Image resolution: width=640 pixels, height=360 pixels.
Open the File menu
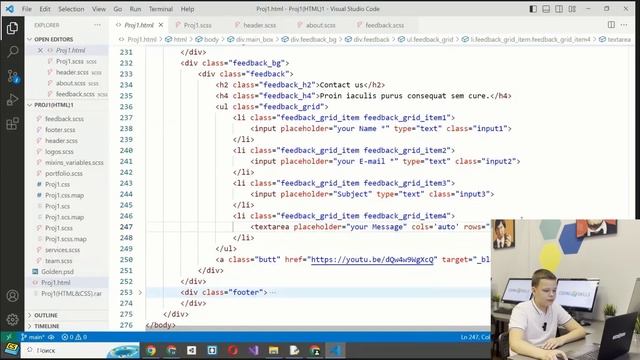[27, 9]
